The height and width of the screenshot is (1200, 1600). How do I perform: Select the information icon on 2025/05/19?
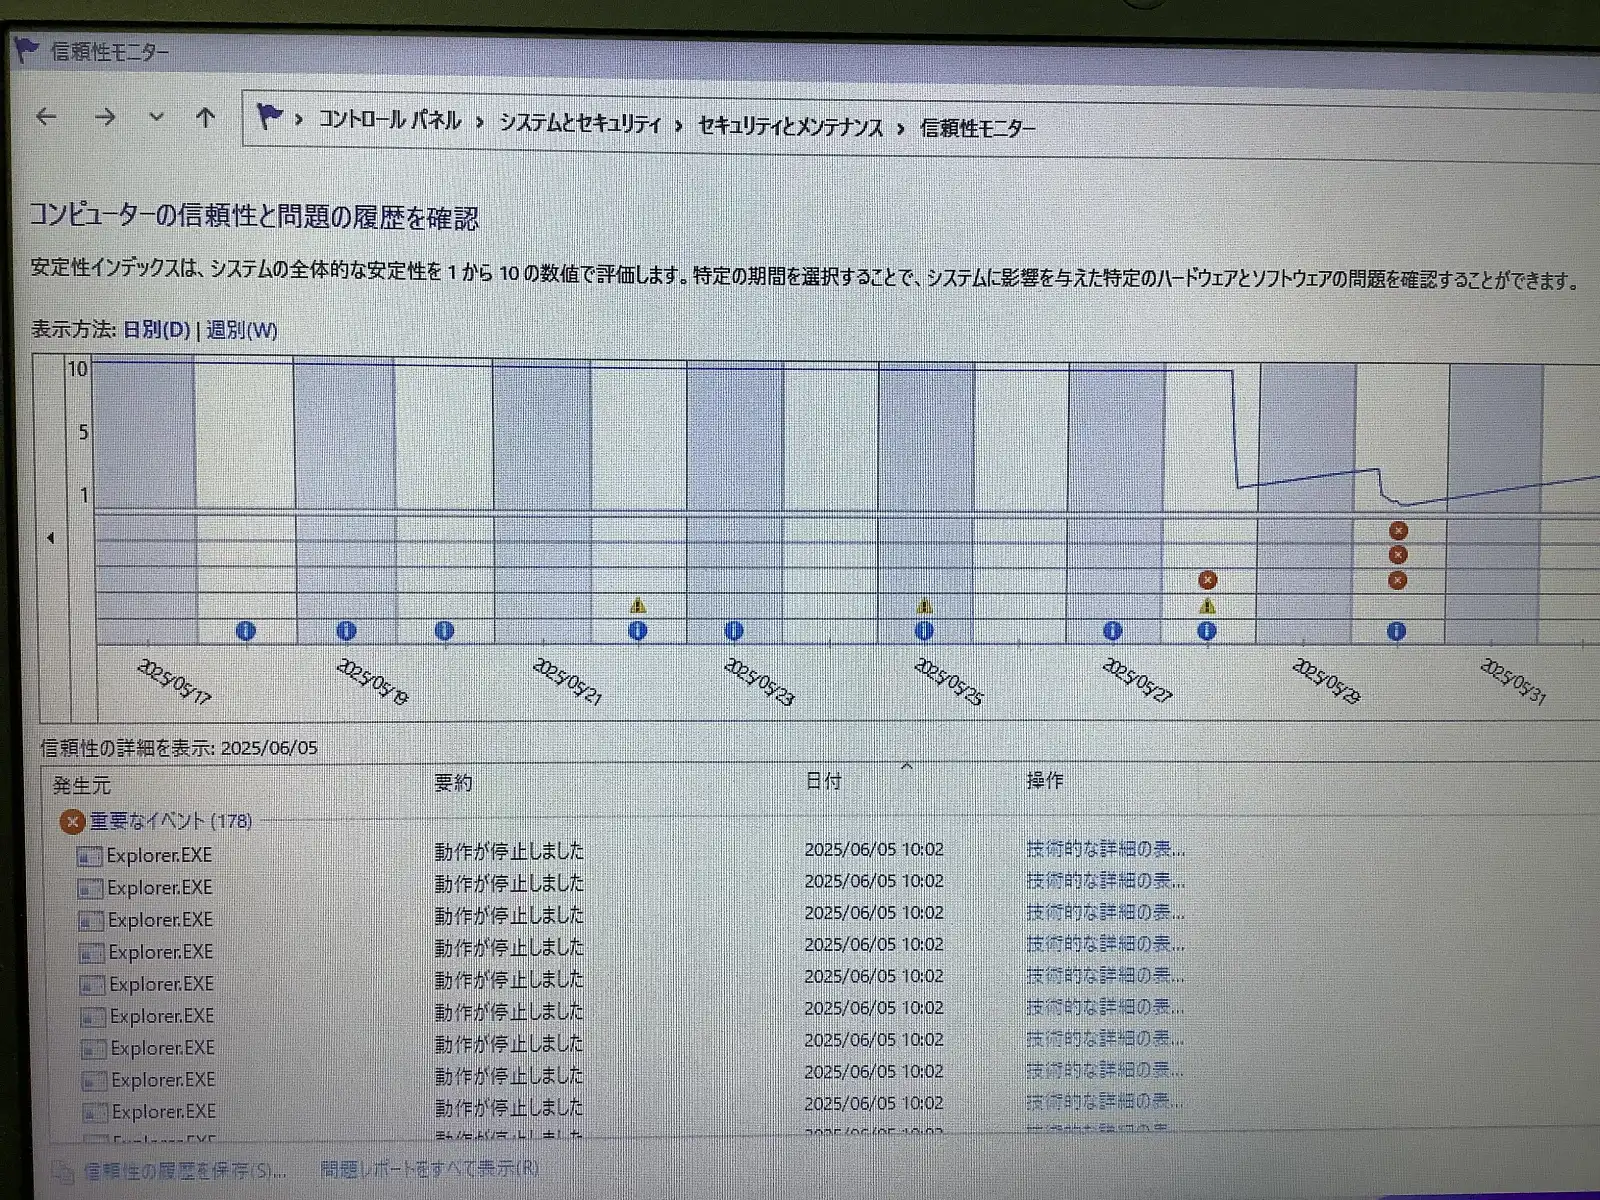[346, 631]
